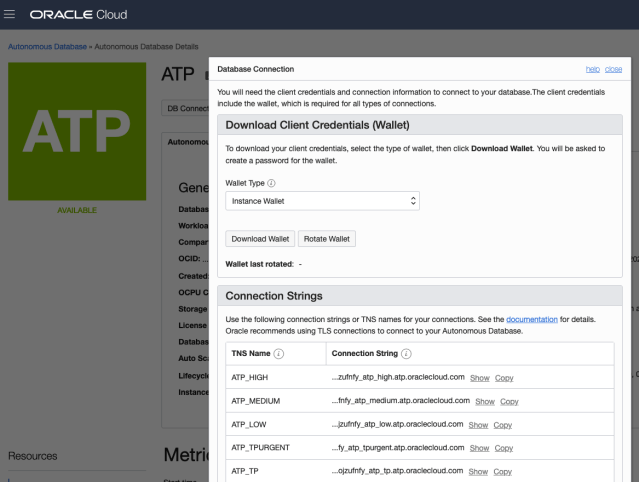Show the ATP_HIGH connection string
The width and height of the screenshot is (639, 482).
480,377
